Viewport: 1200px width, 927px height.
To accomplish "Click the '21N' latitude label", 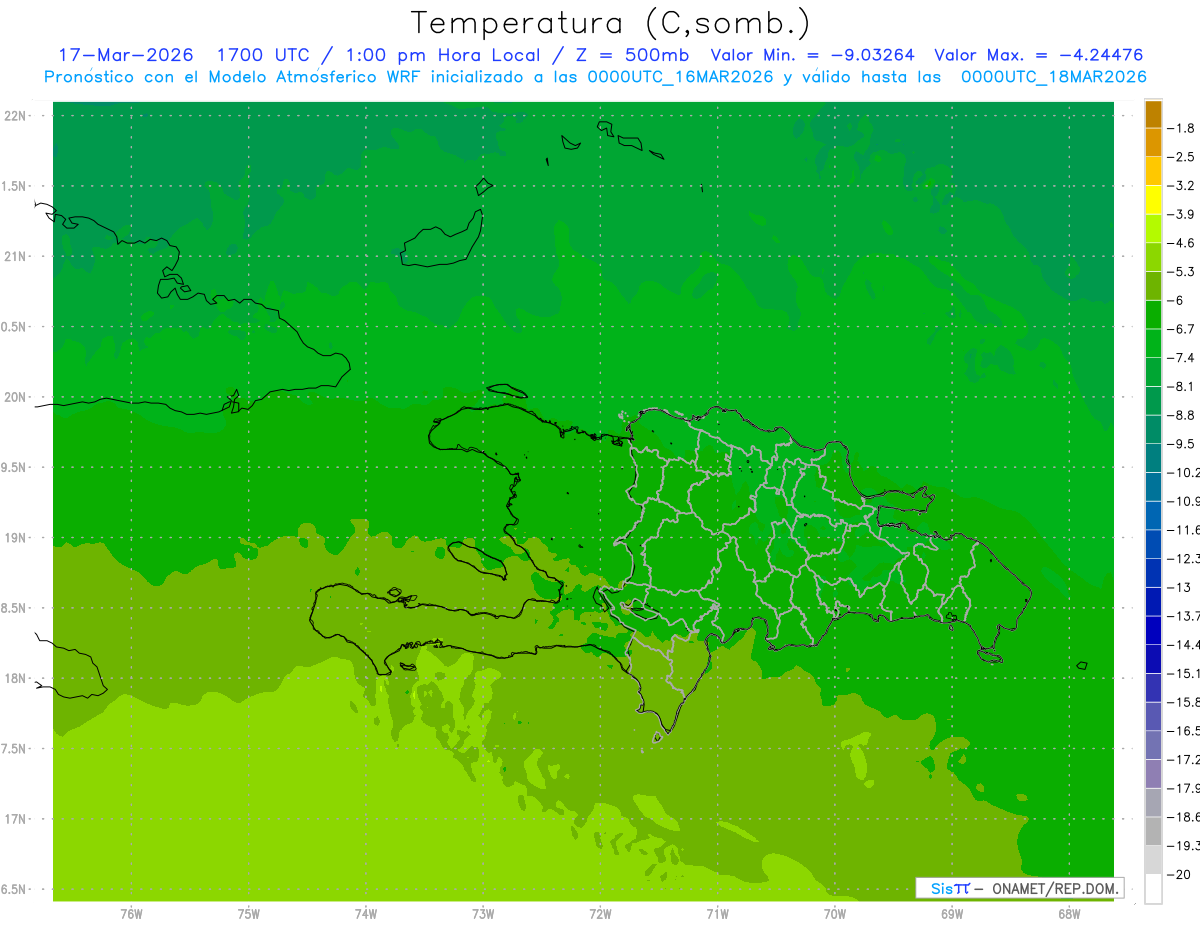I will click(17, 256).
